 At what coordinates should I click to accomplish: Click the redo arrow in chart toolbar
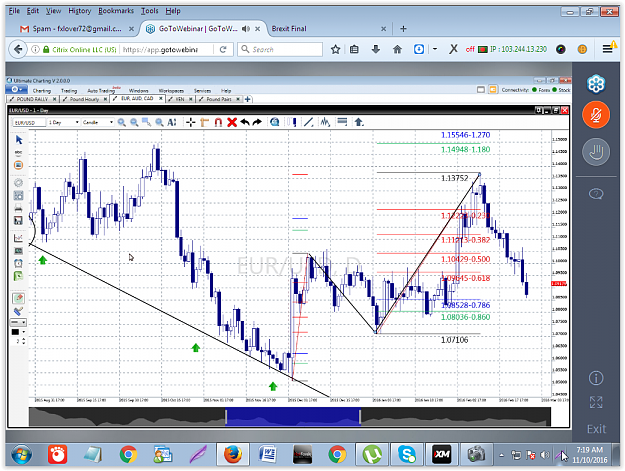[x=257, y=122]
